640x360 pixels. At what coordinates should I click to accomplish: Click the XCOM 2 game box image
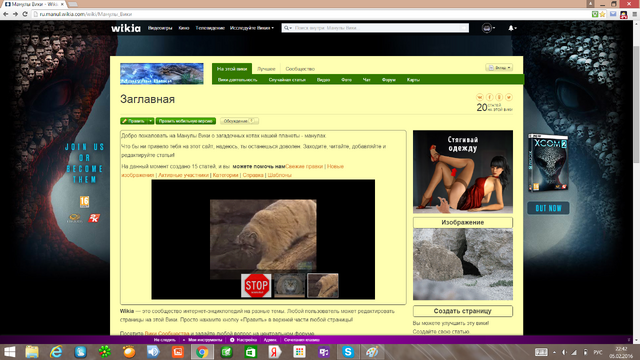548,163
